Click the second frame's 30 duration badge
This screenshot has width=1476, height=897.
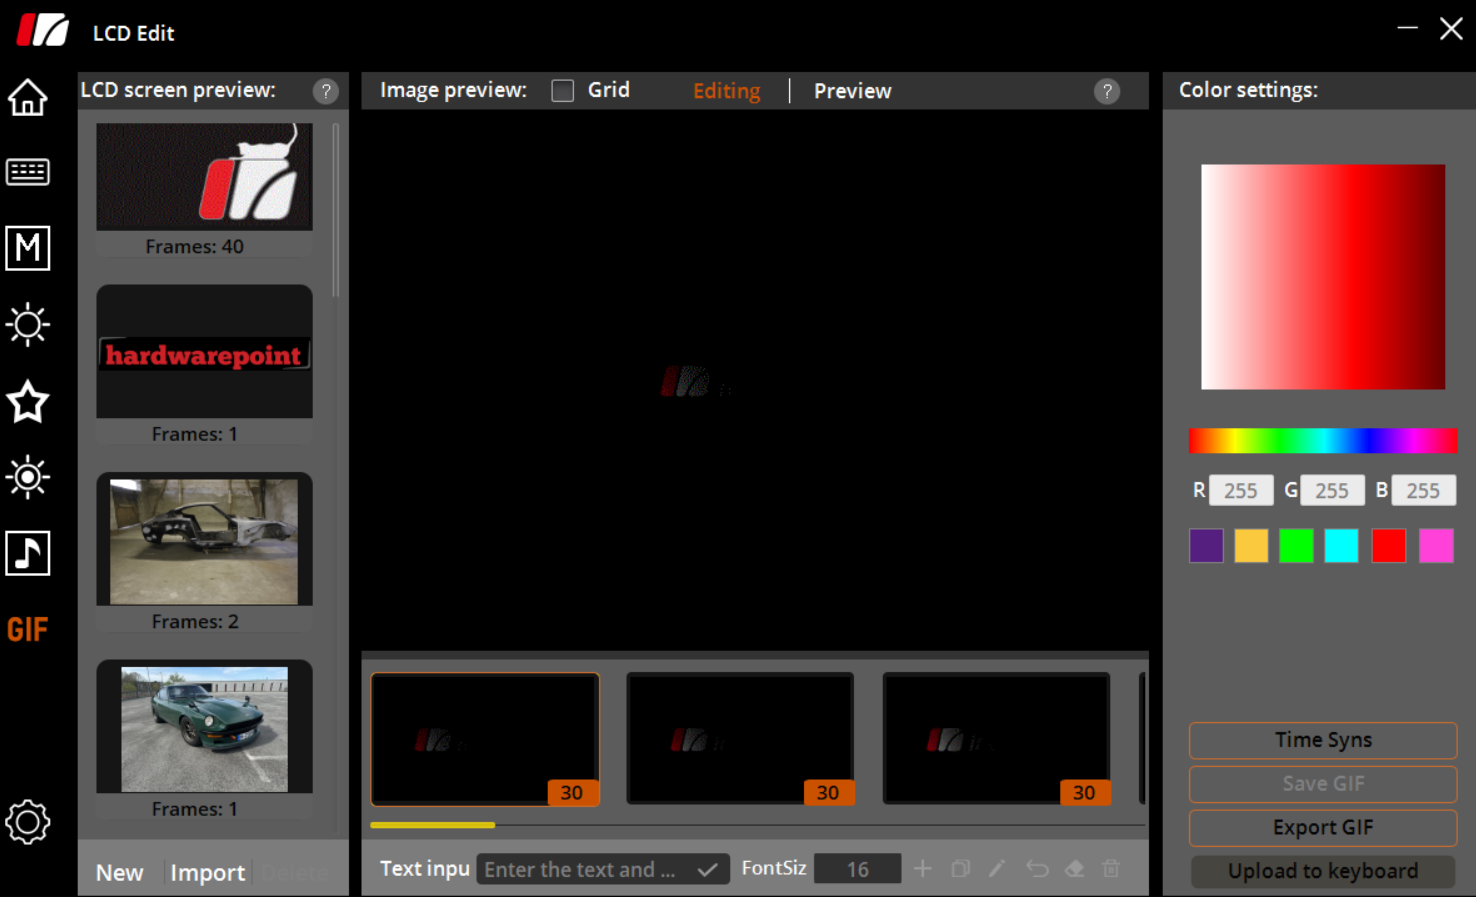(828, 792)
